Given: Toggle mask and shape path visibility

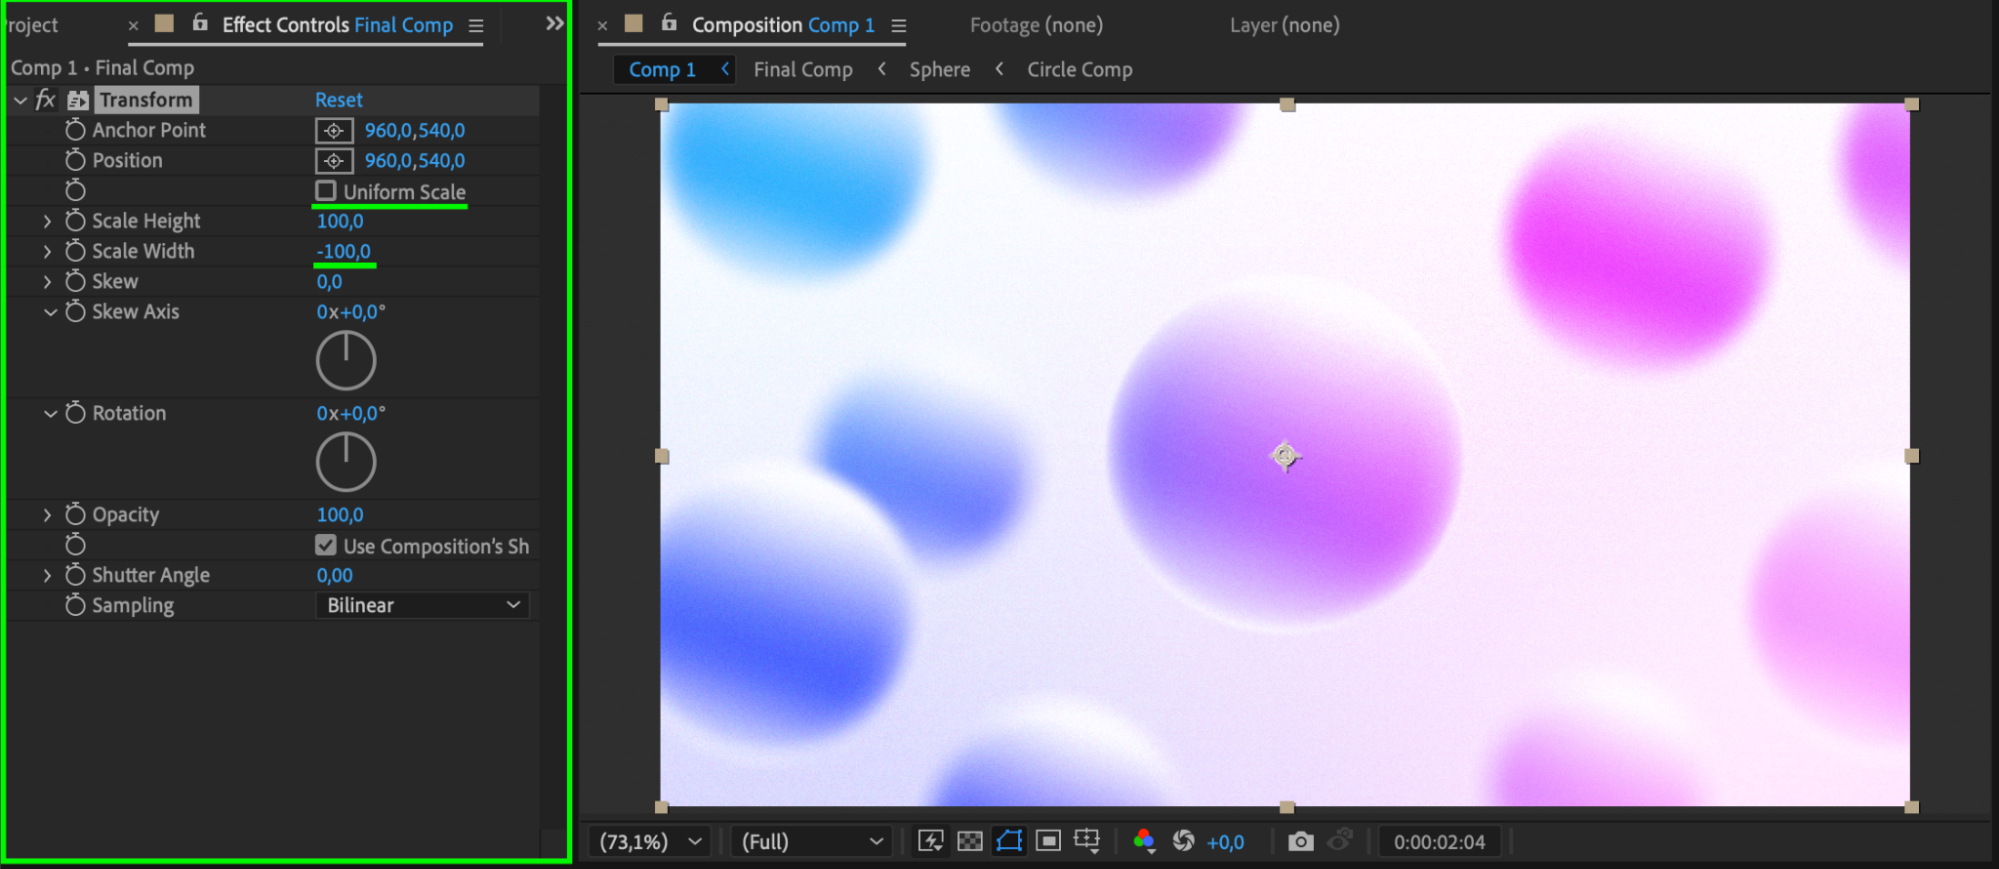Looking at the screenshot, I should point(1009,841).
